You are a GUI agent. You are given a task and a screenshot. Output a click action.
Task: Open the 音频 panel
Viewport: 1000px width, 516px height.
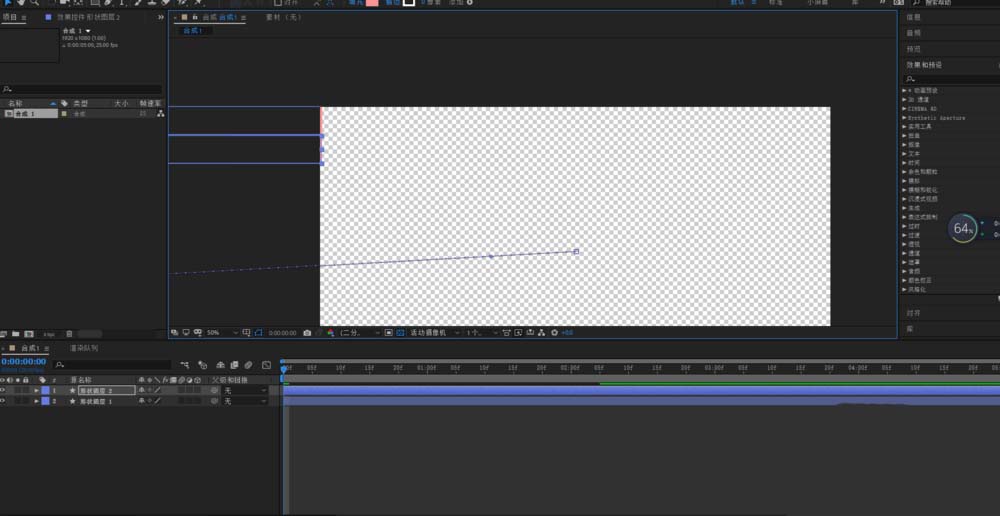click(x=914, y=33)
